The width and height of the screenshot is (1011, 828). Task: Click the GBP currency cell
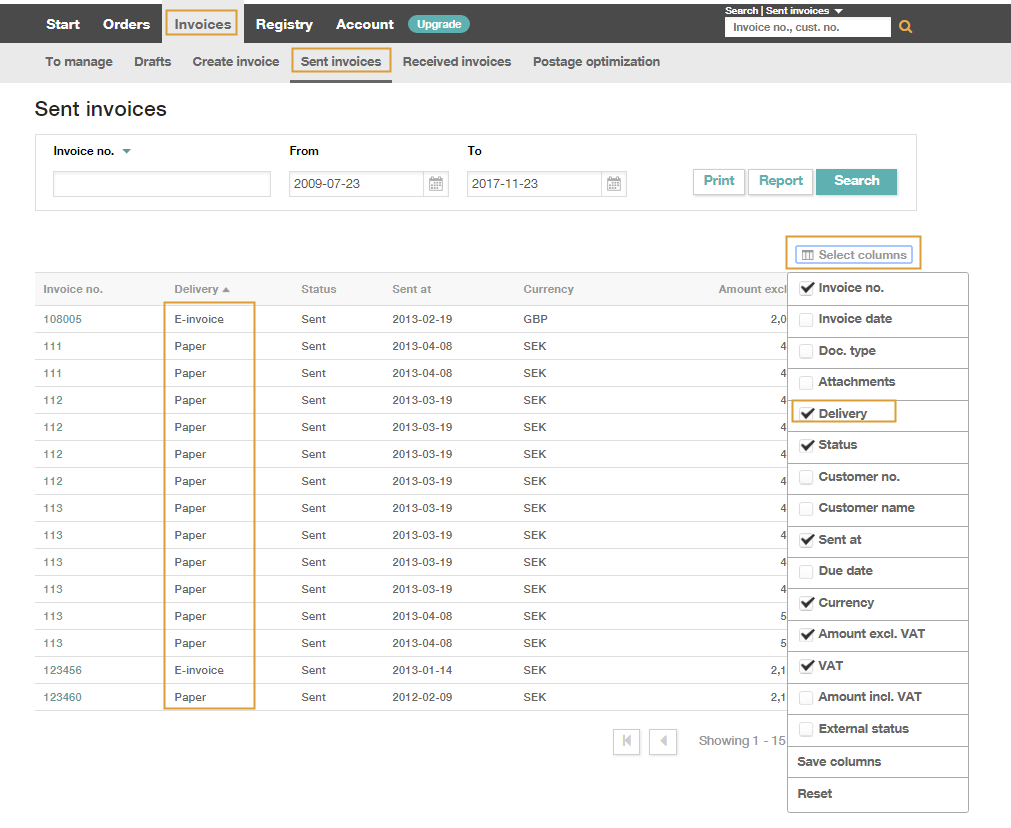pos(535,319)
